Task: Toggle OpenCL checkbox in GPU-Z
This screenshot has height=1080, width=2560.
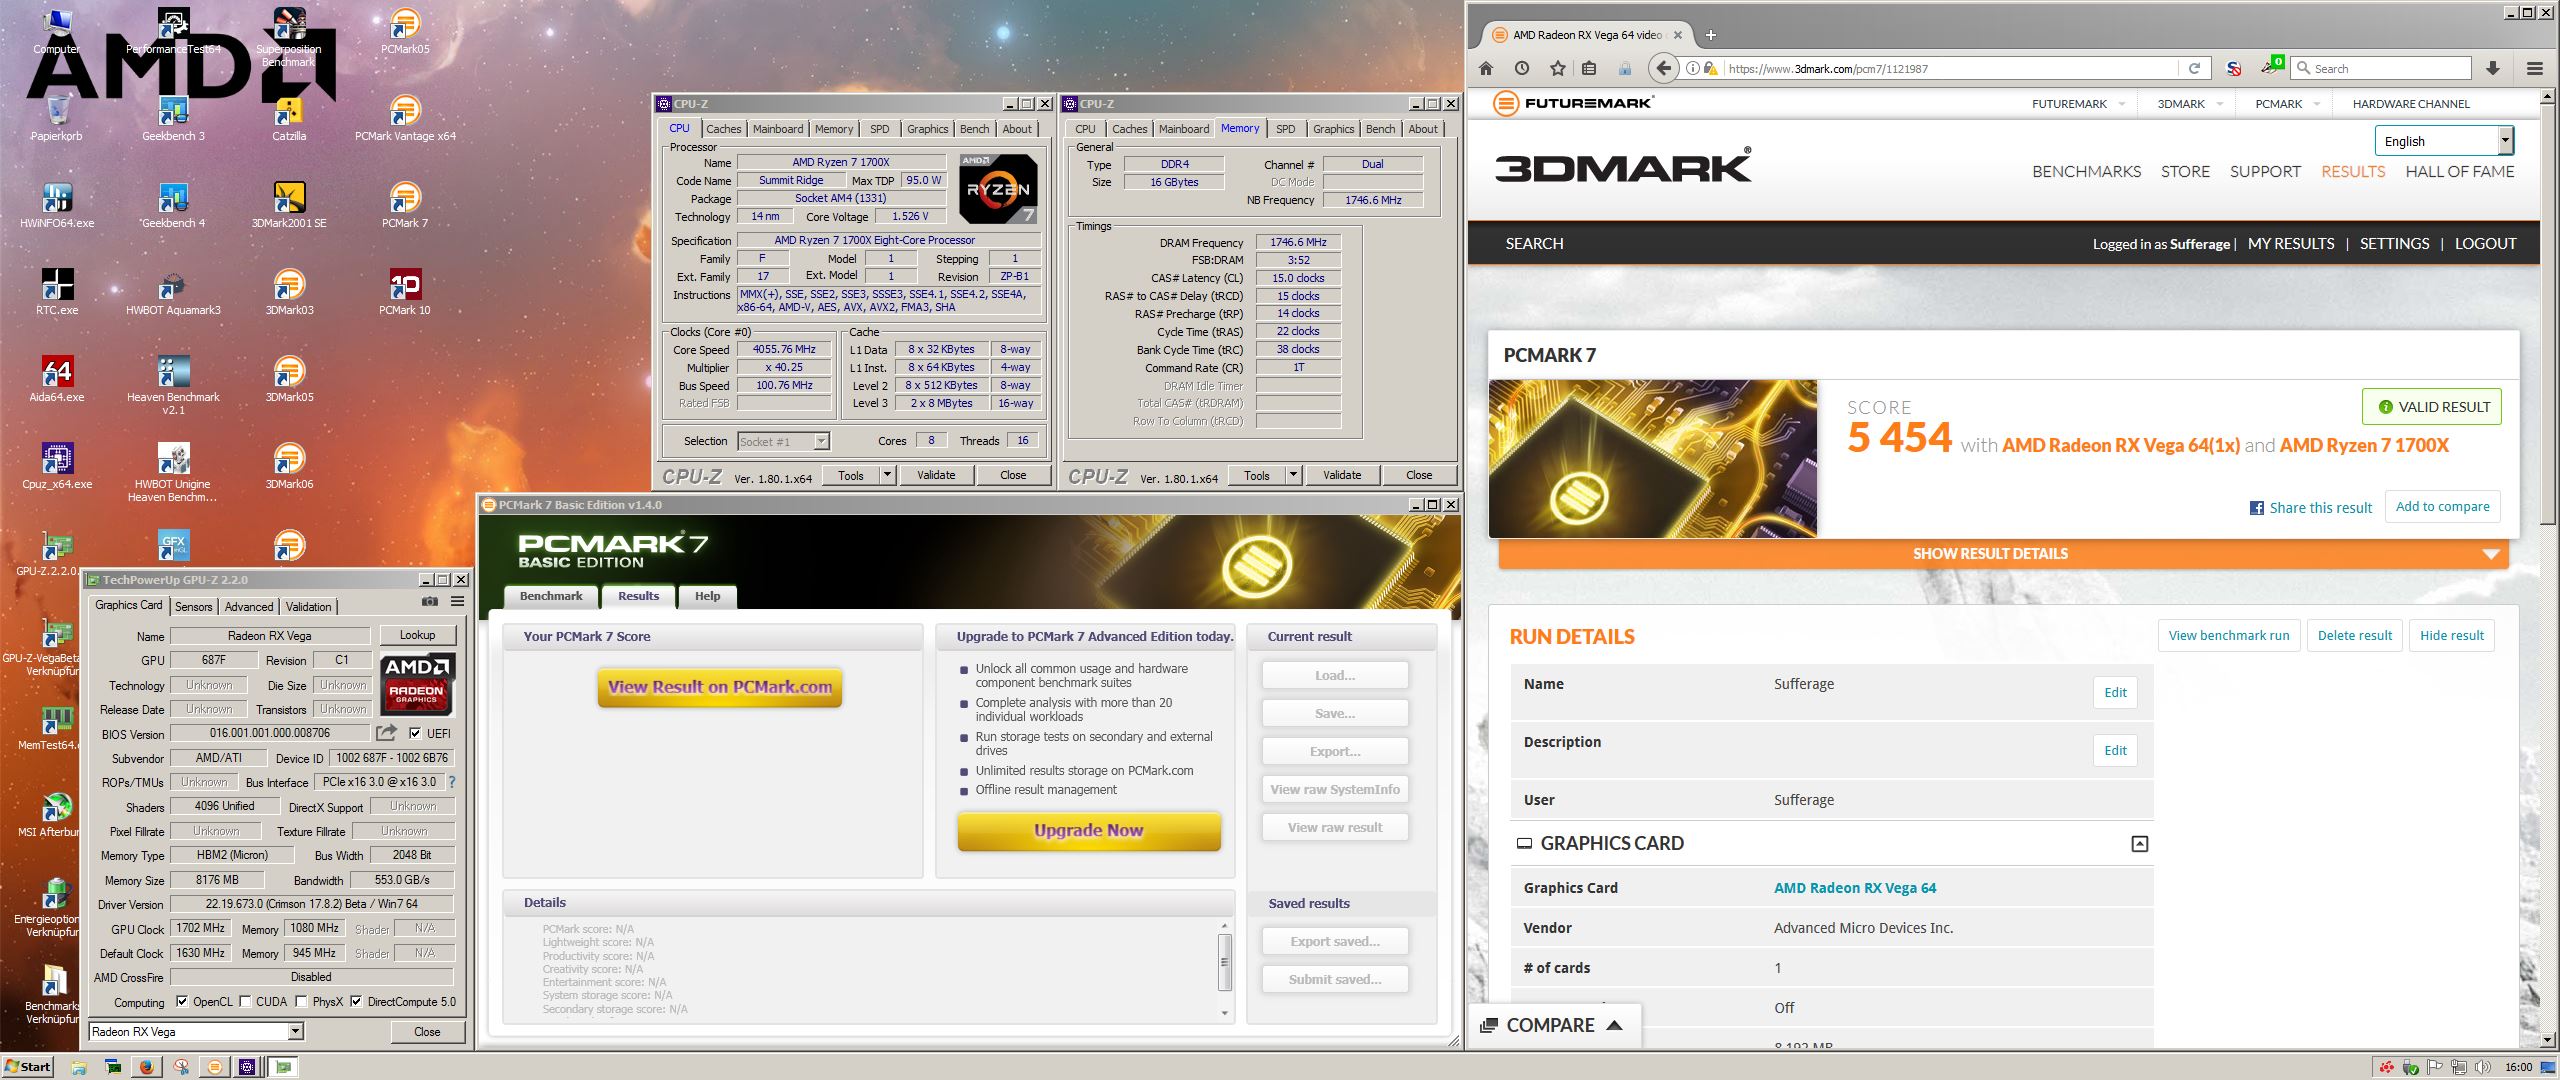Action: [x=182, y=1001]
